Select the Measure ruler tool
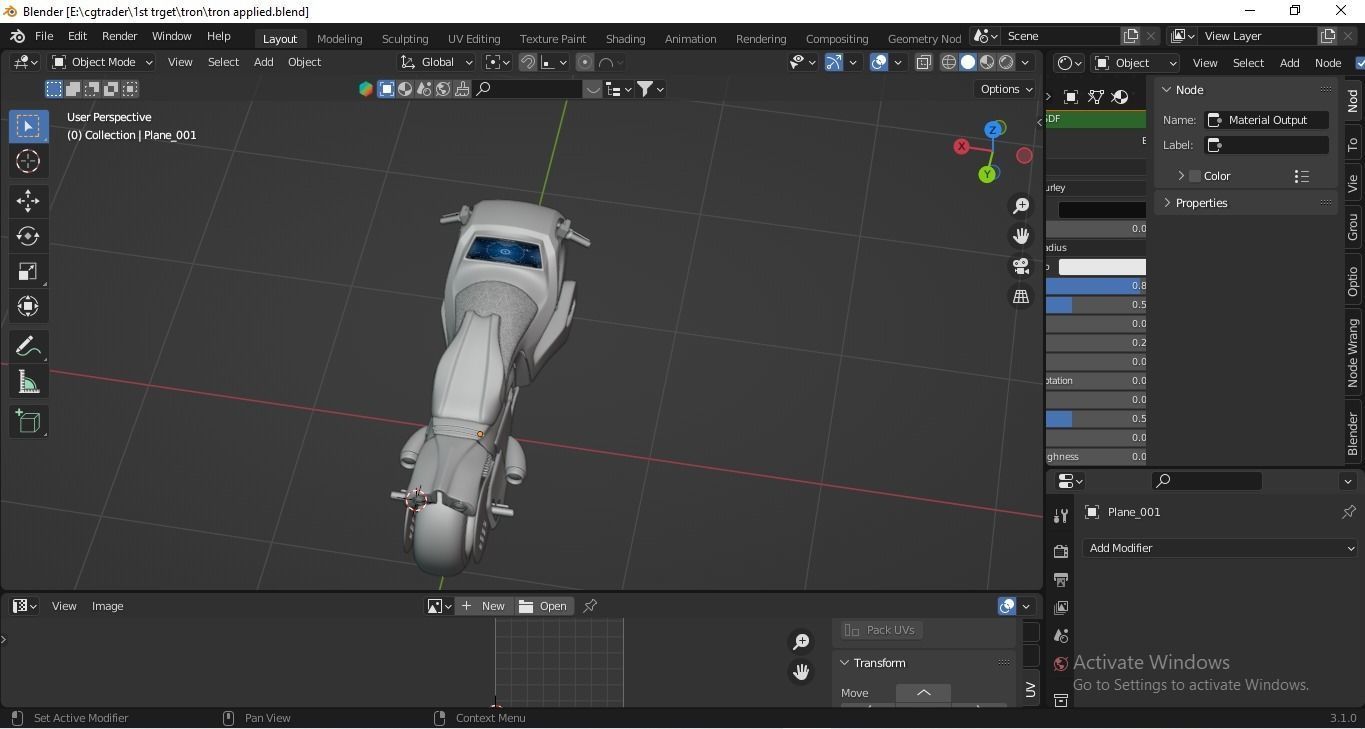The width and height of the screenshot is (1365, 729). coord(28,382)
